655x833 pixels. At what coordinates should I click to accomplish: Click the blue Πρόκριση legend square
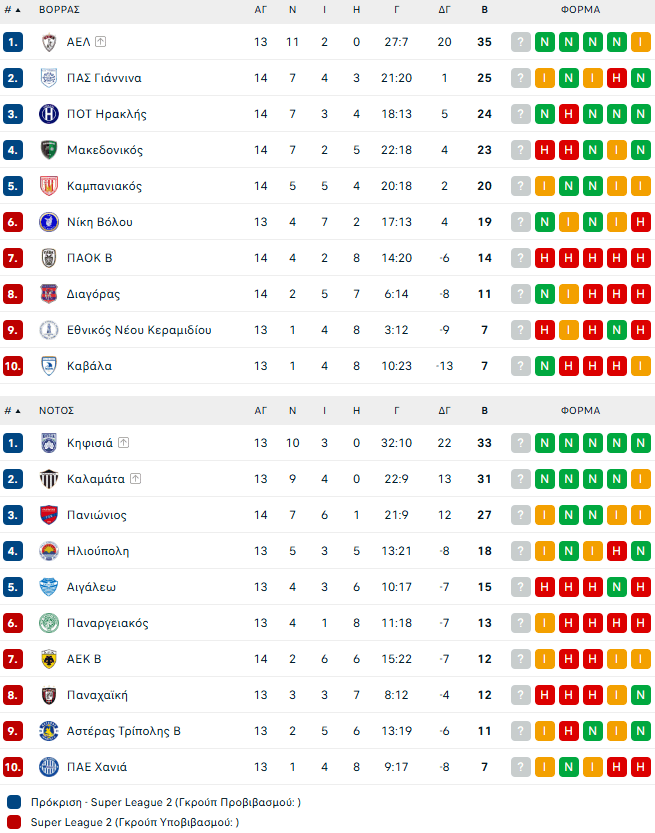(x=13, y=802)
